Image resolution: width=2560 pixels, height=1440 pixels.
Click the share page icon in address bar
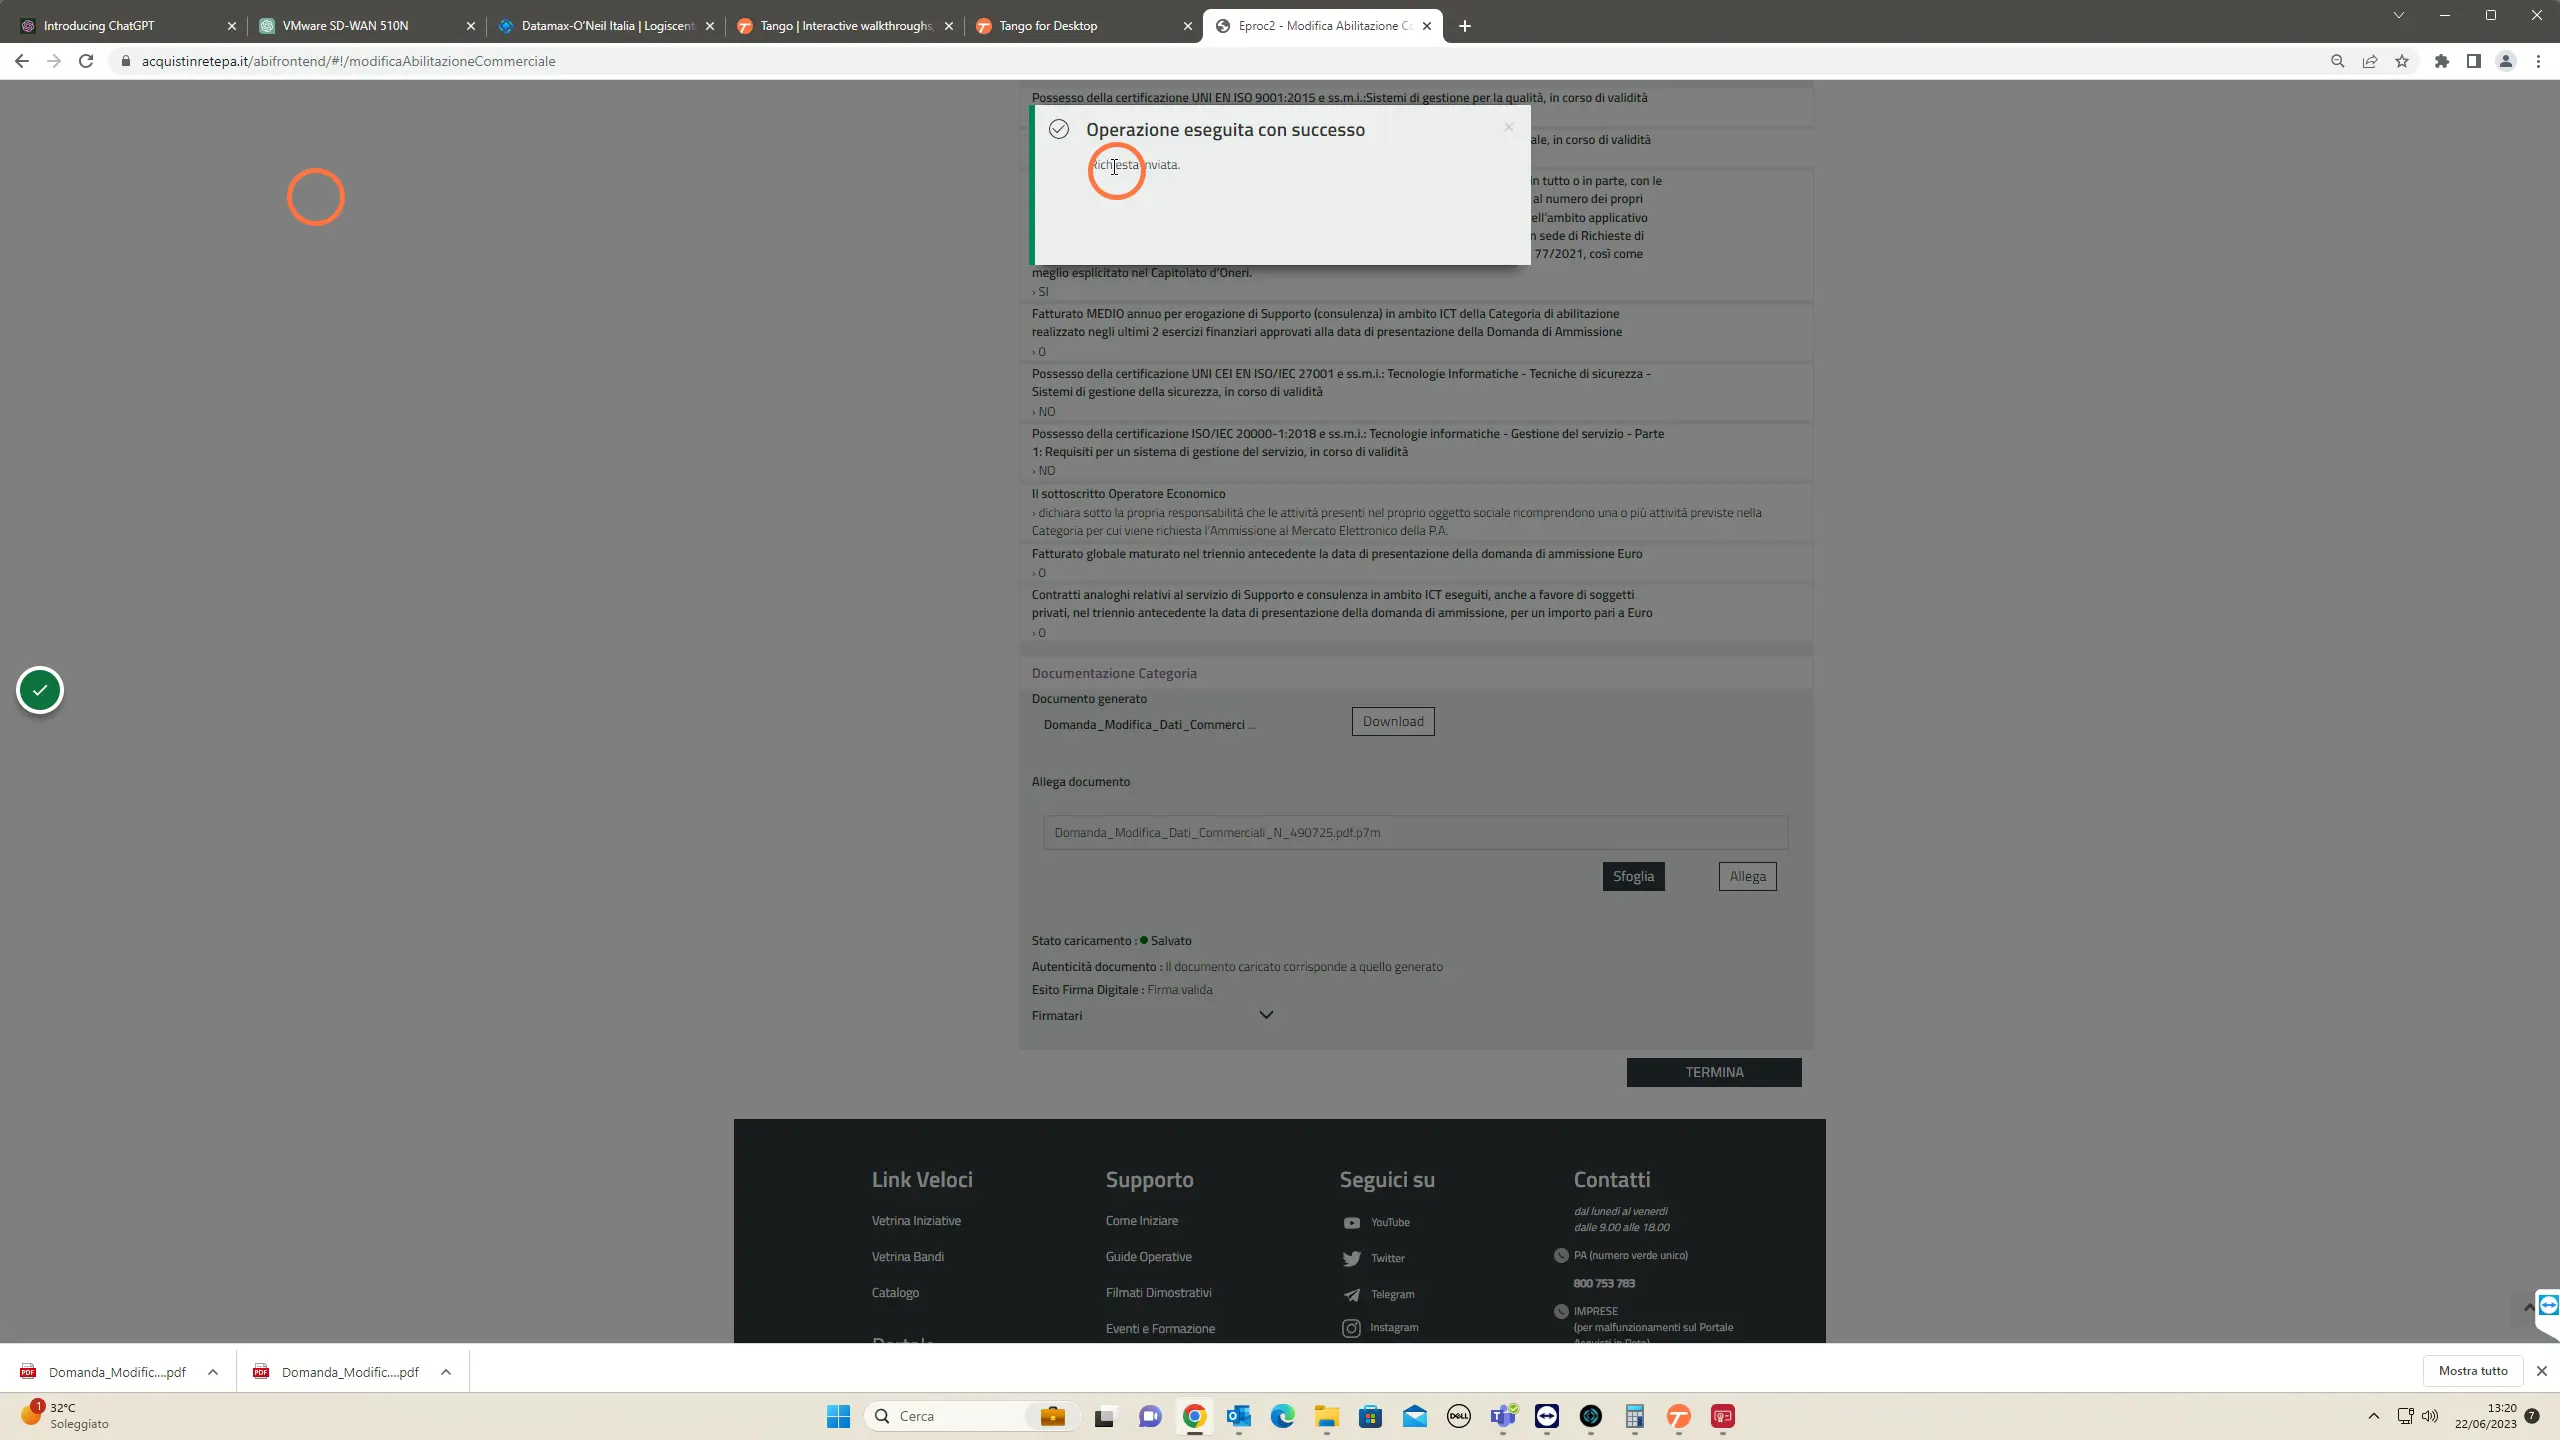tap(2370, 61)
